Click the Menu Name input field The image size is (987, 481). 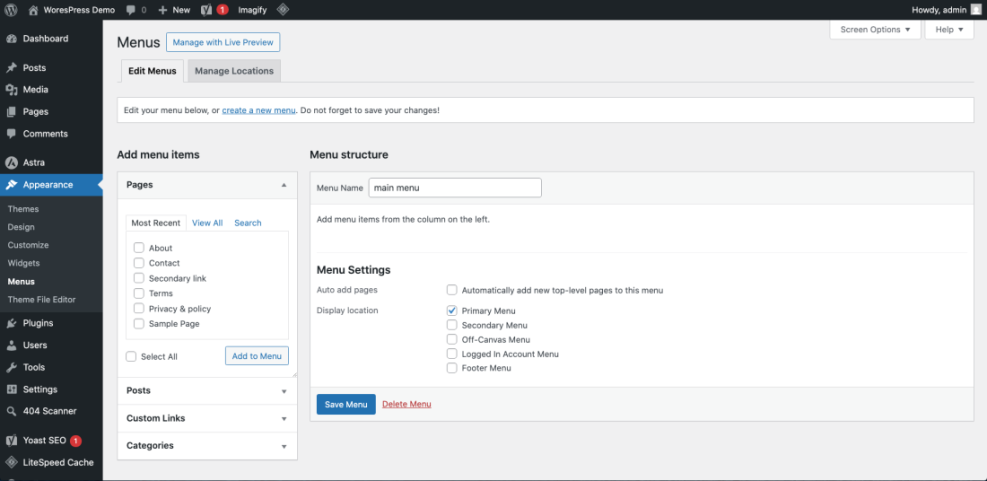(x=454, y=188)
